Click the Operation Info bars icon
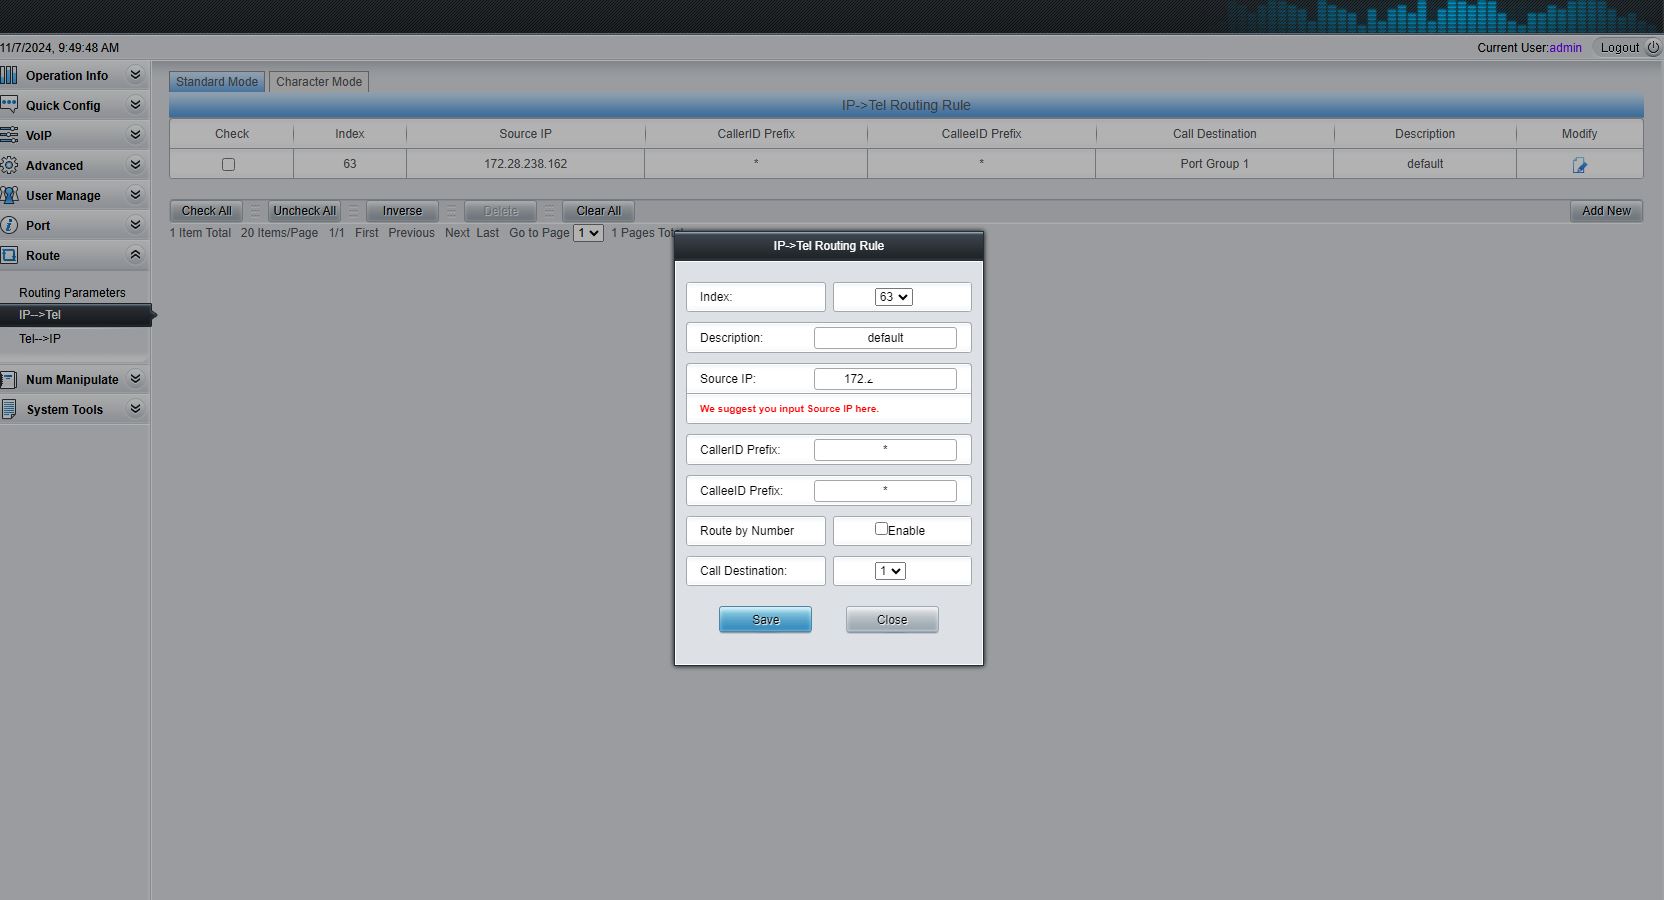 (9, 75)
